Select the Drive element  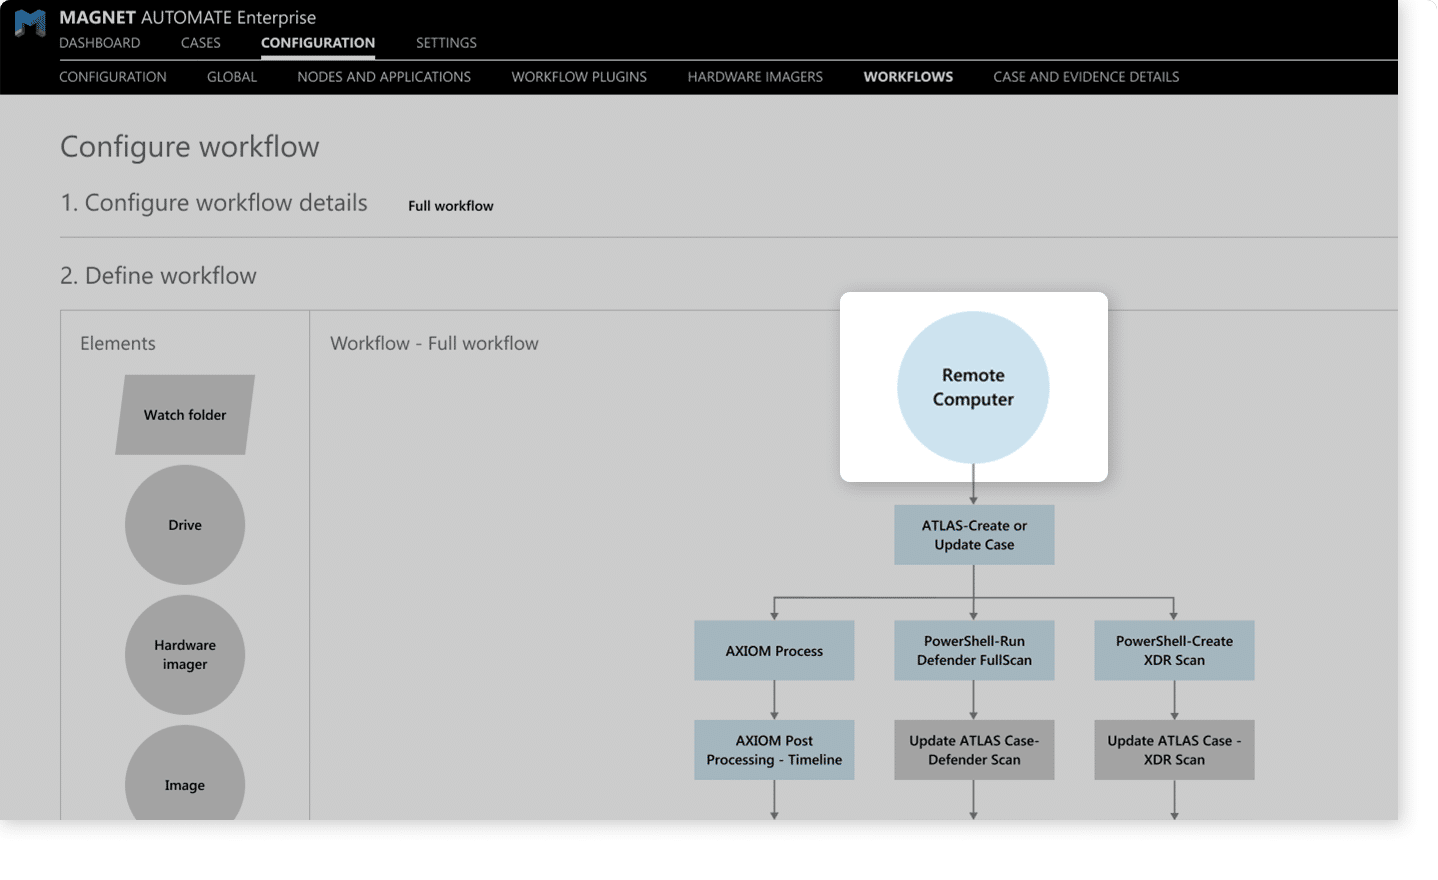(185, 525)
